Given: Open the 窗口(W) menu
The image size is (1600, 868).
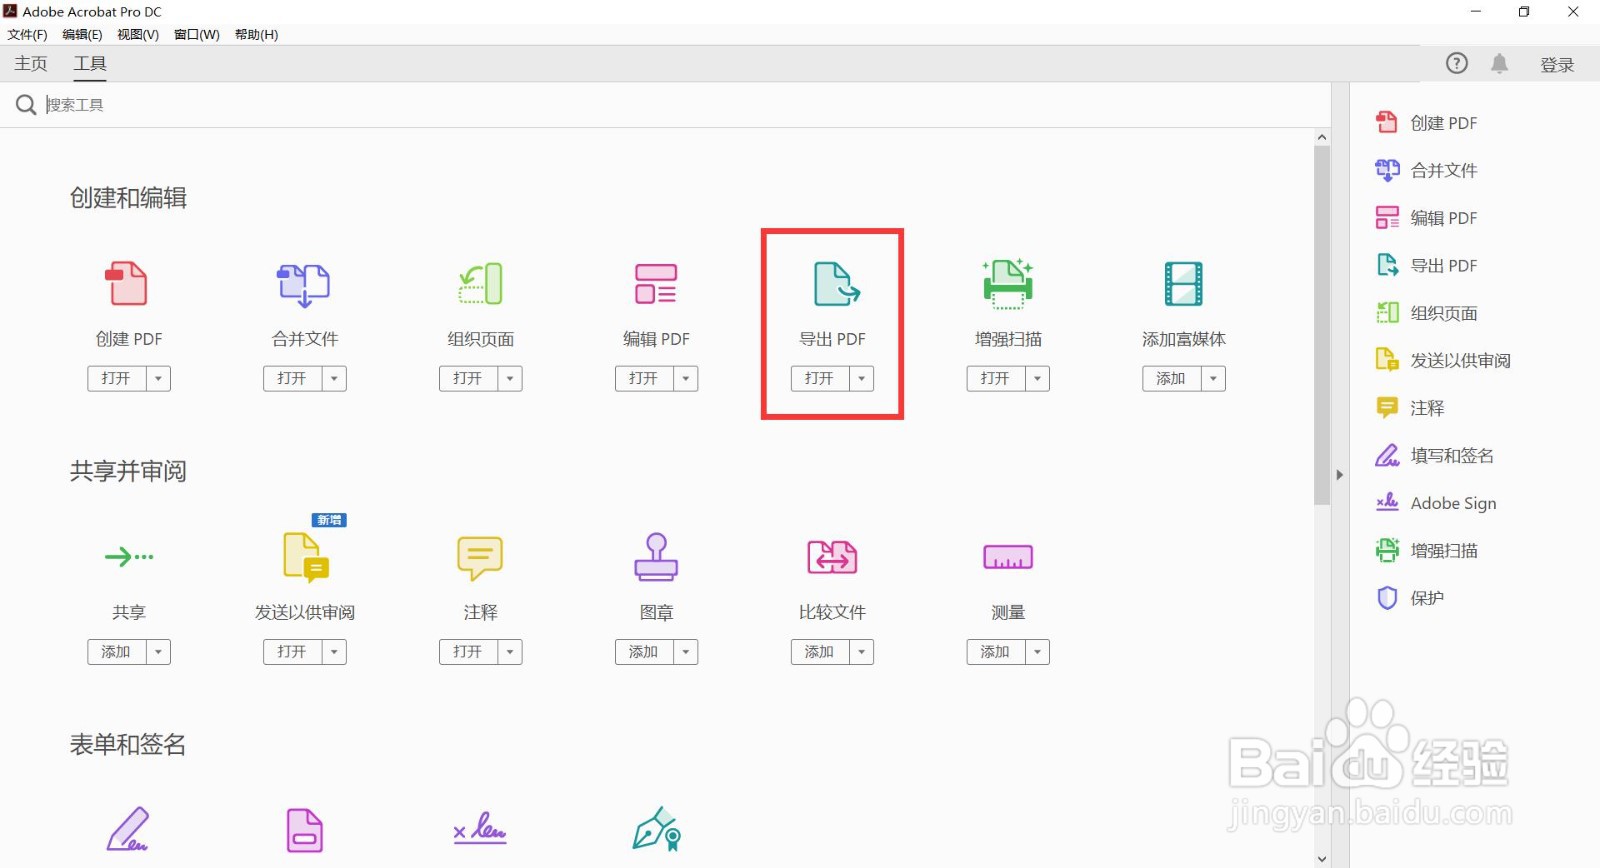Looking at the screenshot, I should pos(197,34).
